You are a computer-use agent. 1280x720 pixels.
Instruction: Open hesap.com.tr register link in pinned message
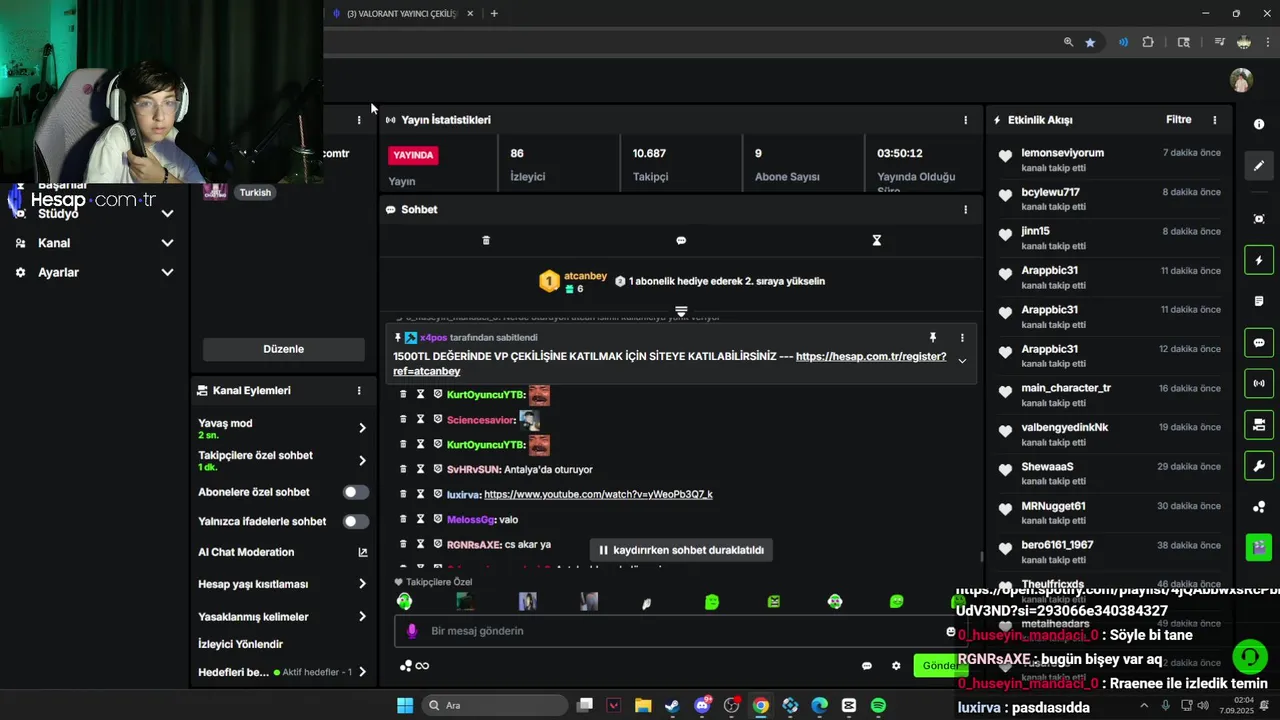[x=669, y=364]
